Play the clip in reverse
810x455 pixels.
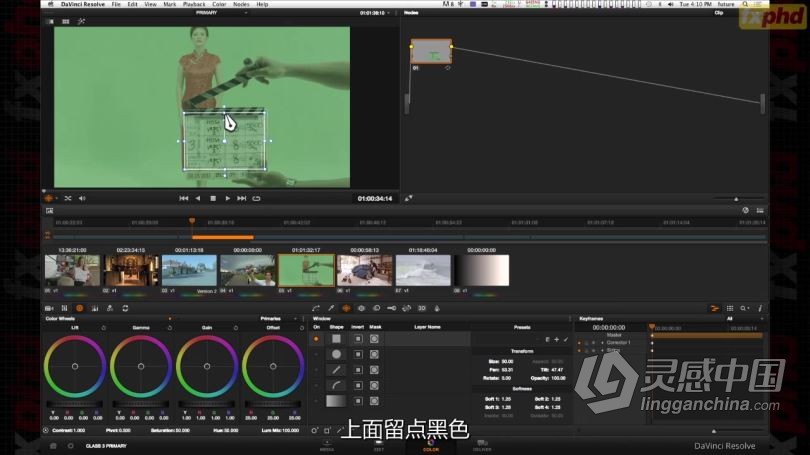pyautogui.click(x=198, y=198)
